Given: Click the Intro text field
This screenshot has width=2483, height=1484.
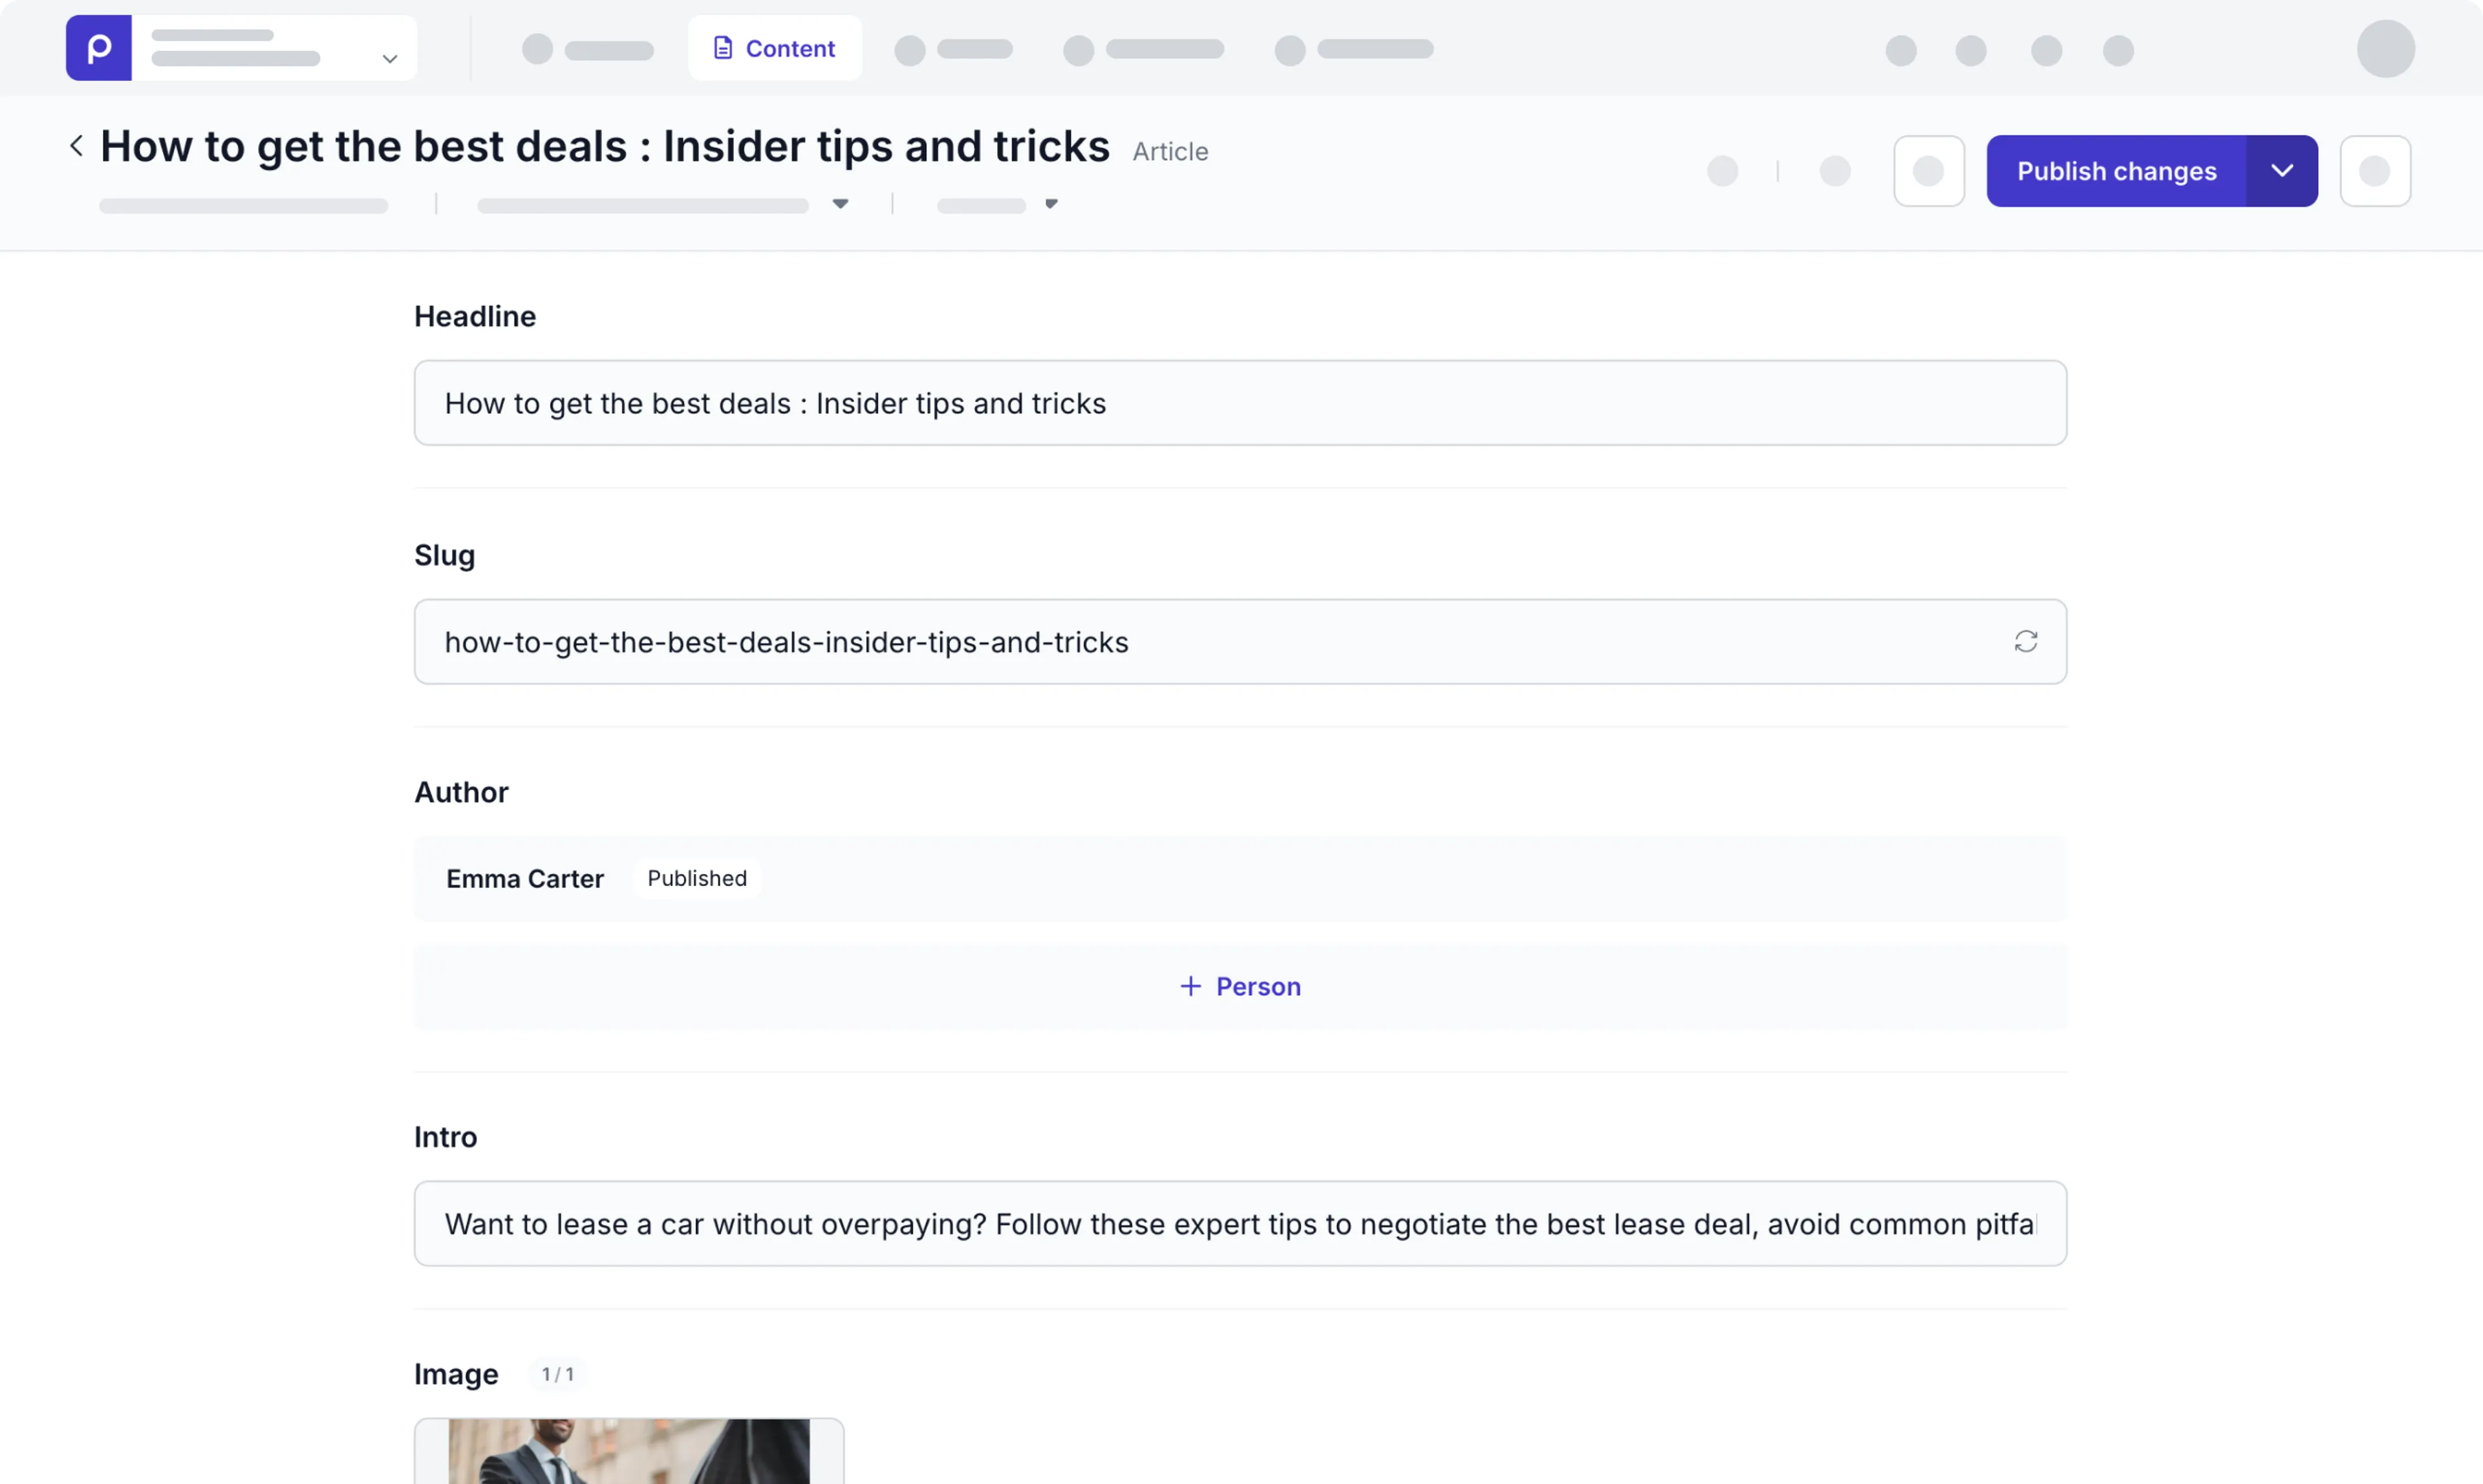Looking at the screenshot, I should [1240, 1223].
